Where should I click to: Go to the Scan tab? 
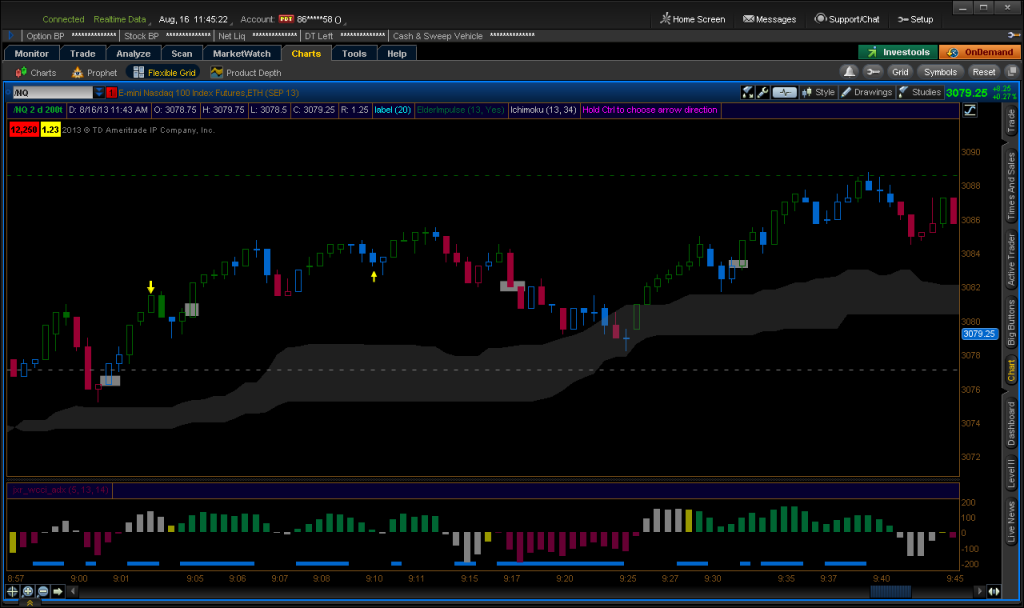[182, 54]
